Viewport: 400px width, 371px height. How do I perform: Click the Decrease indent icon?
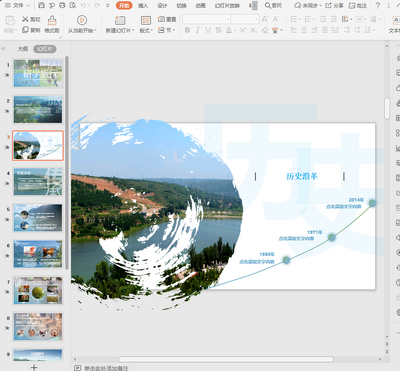323,19
